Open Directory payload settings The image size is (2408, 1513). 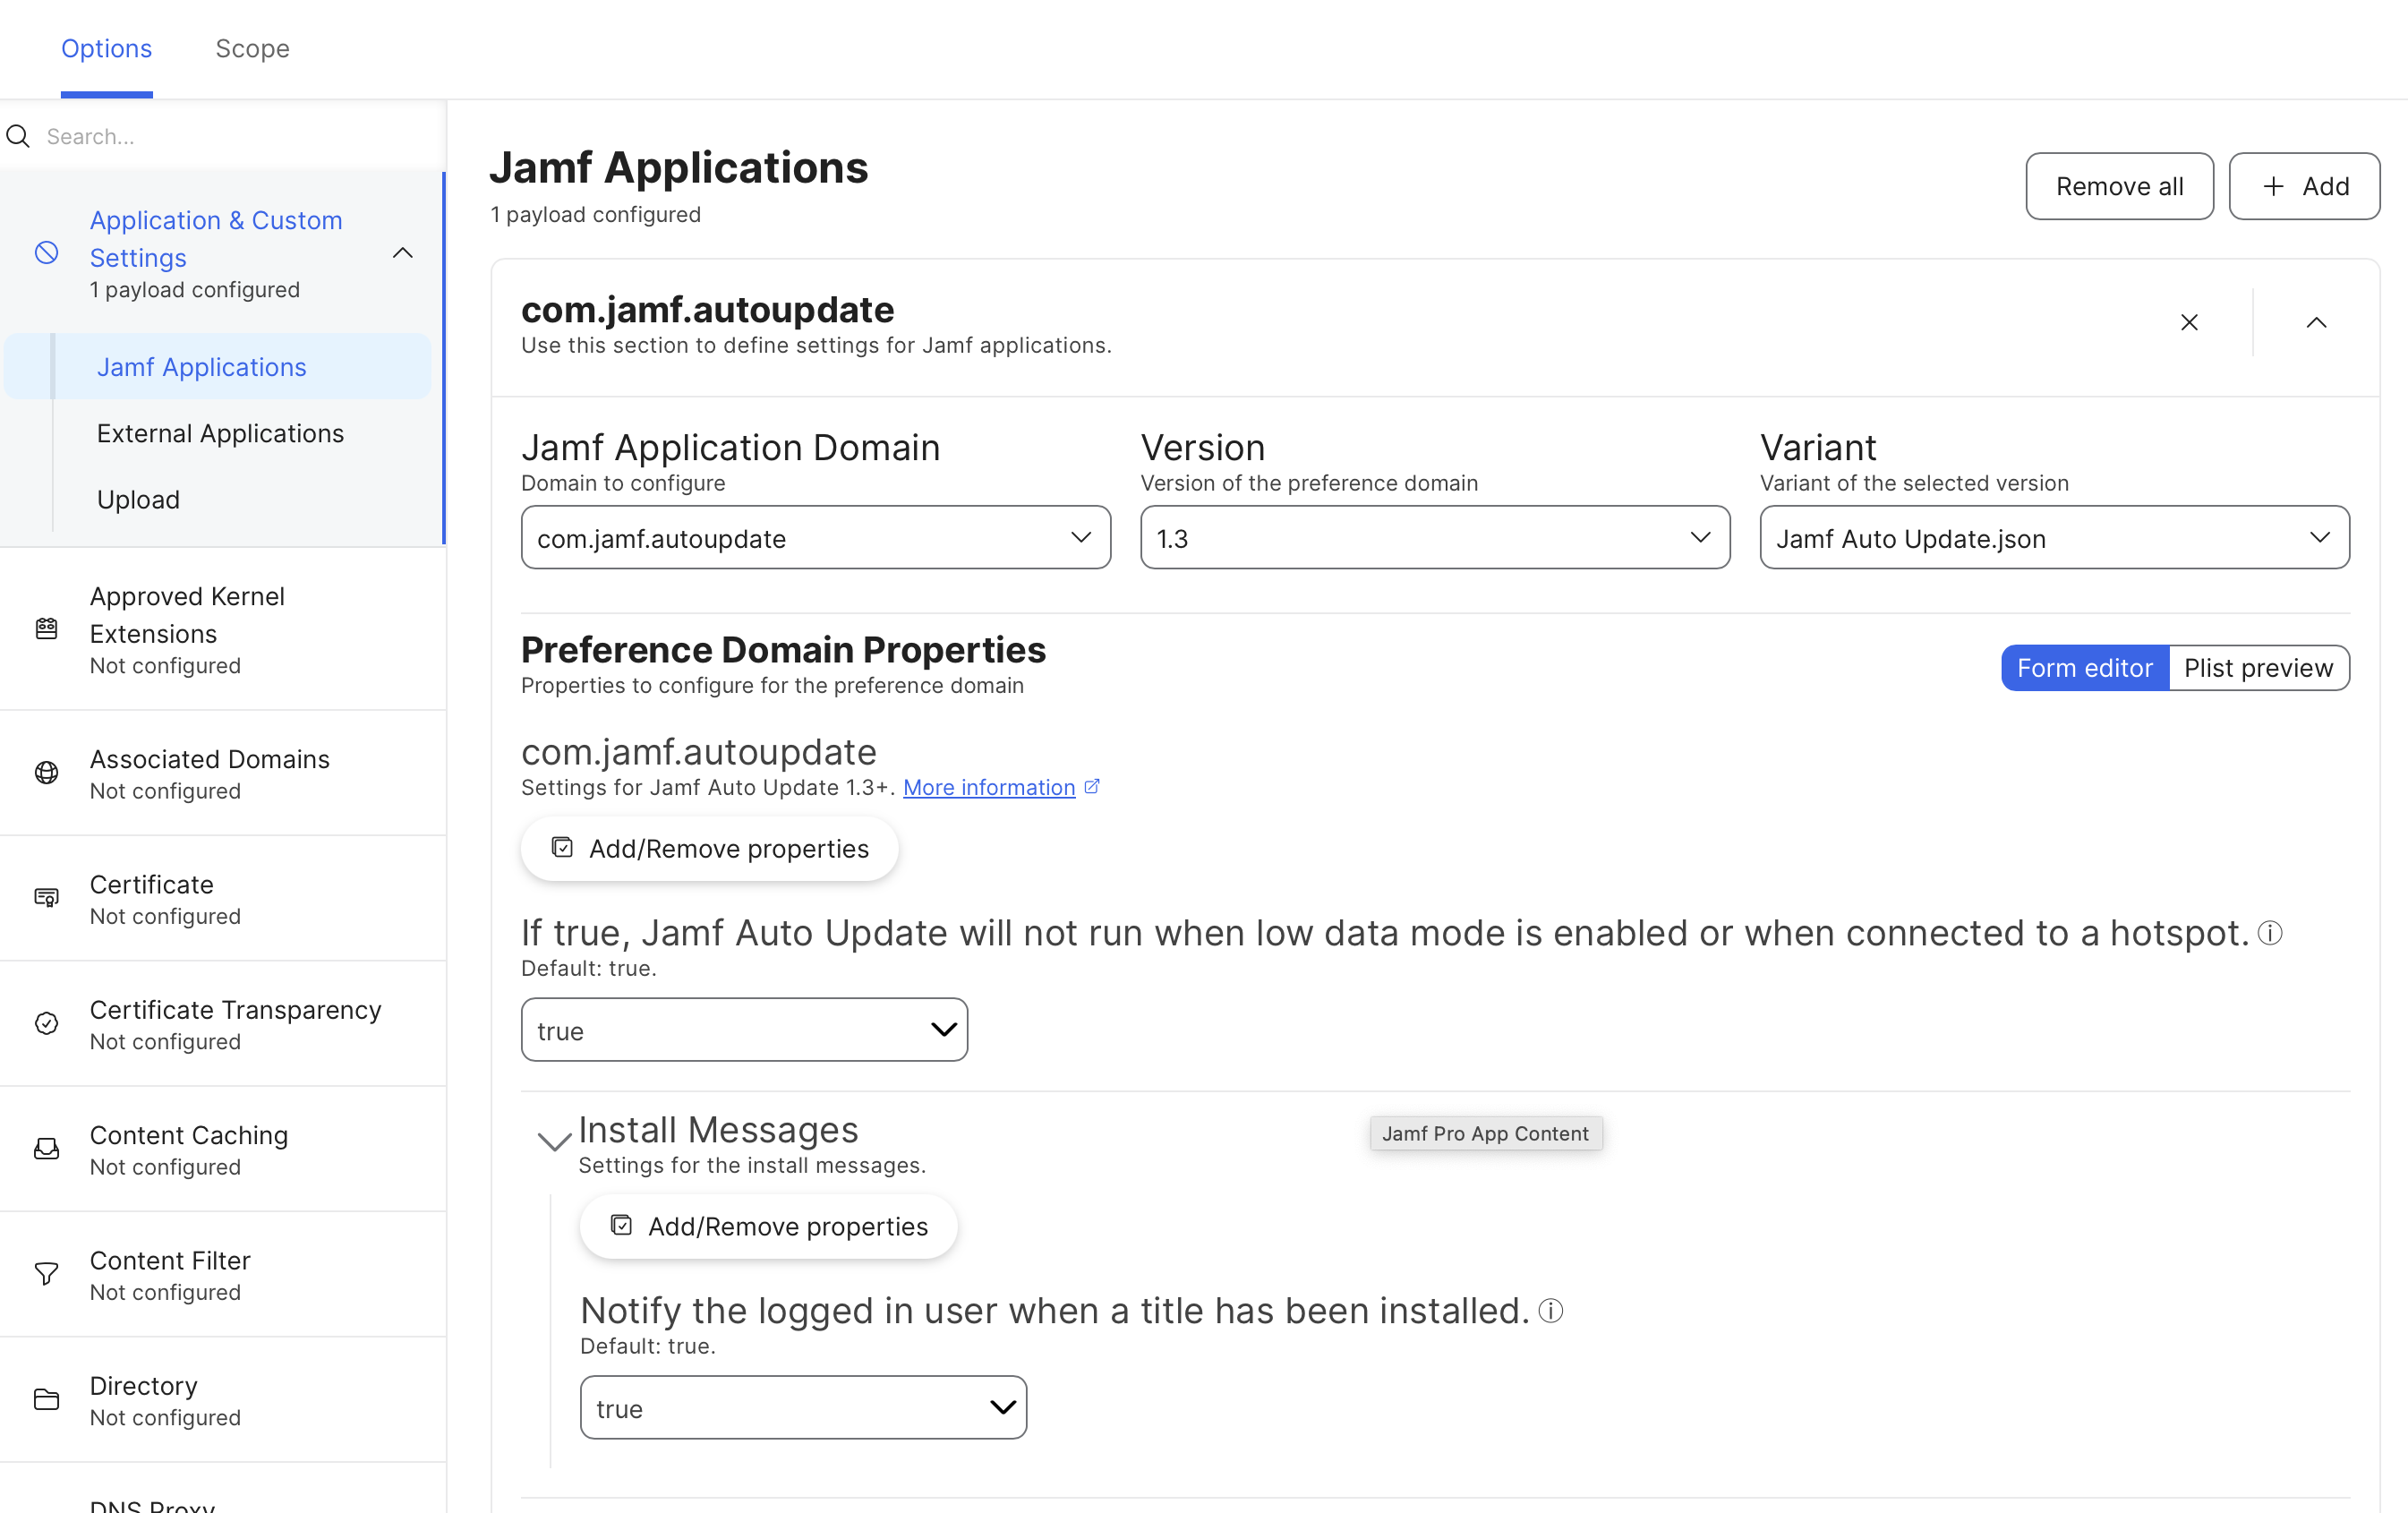(x=222, y=1399)
